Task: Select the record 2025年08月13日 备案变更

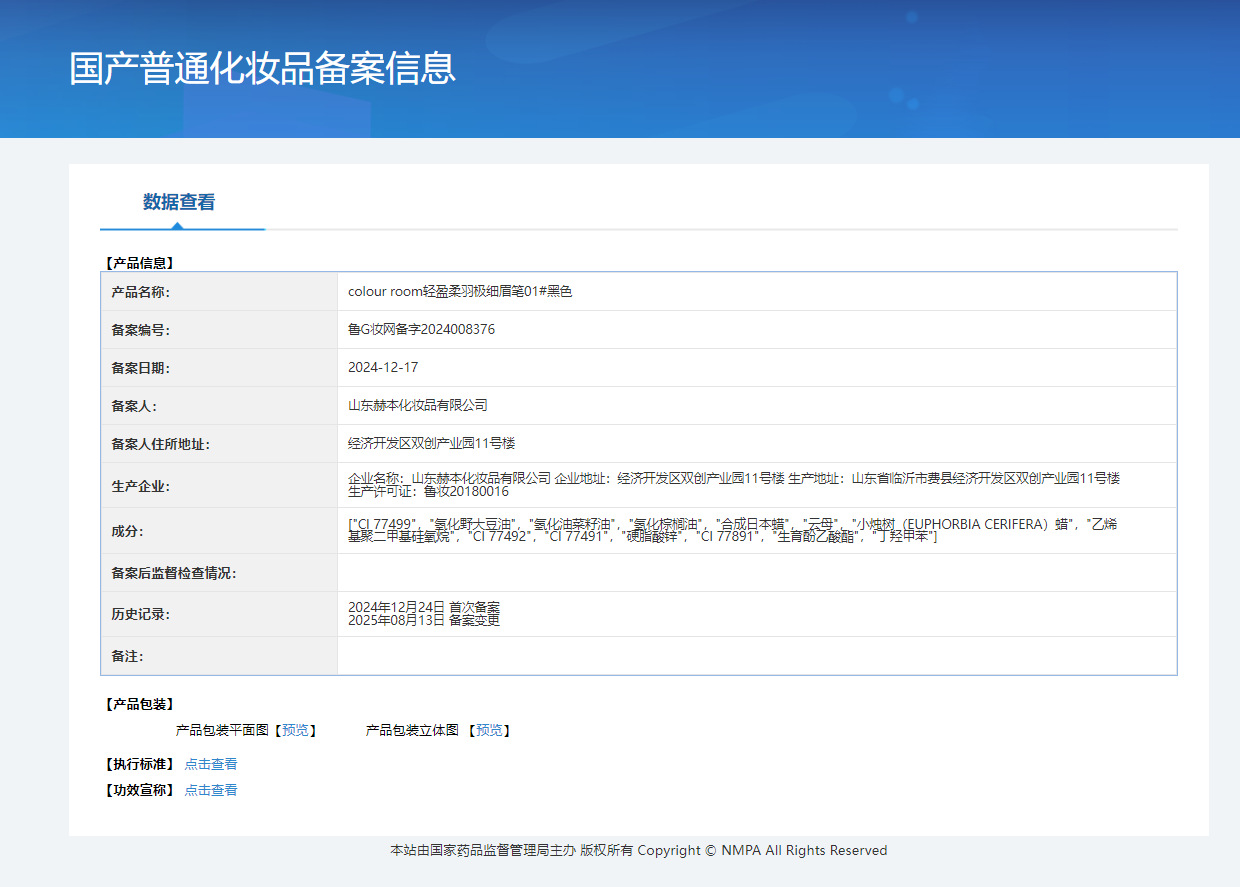Action: 424,621
